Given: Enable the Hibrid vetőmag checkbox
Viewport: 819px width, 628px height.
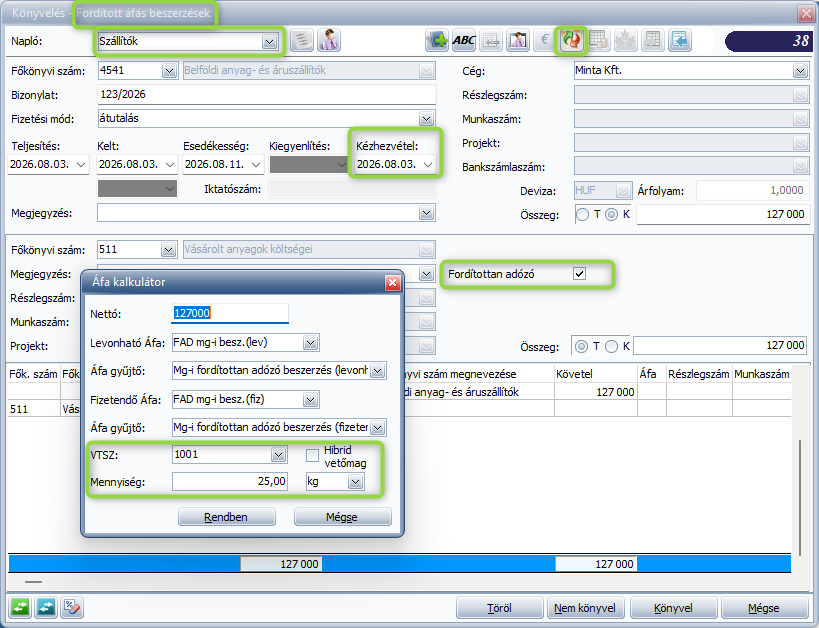Looking at the screenshot, I should (312, 455).
